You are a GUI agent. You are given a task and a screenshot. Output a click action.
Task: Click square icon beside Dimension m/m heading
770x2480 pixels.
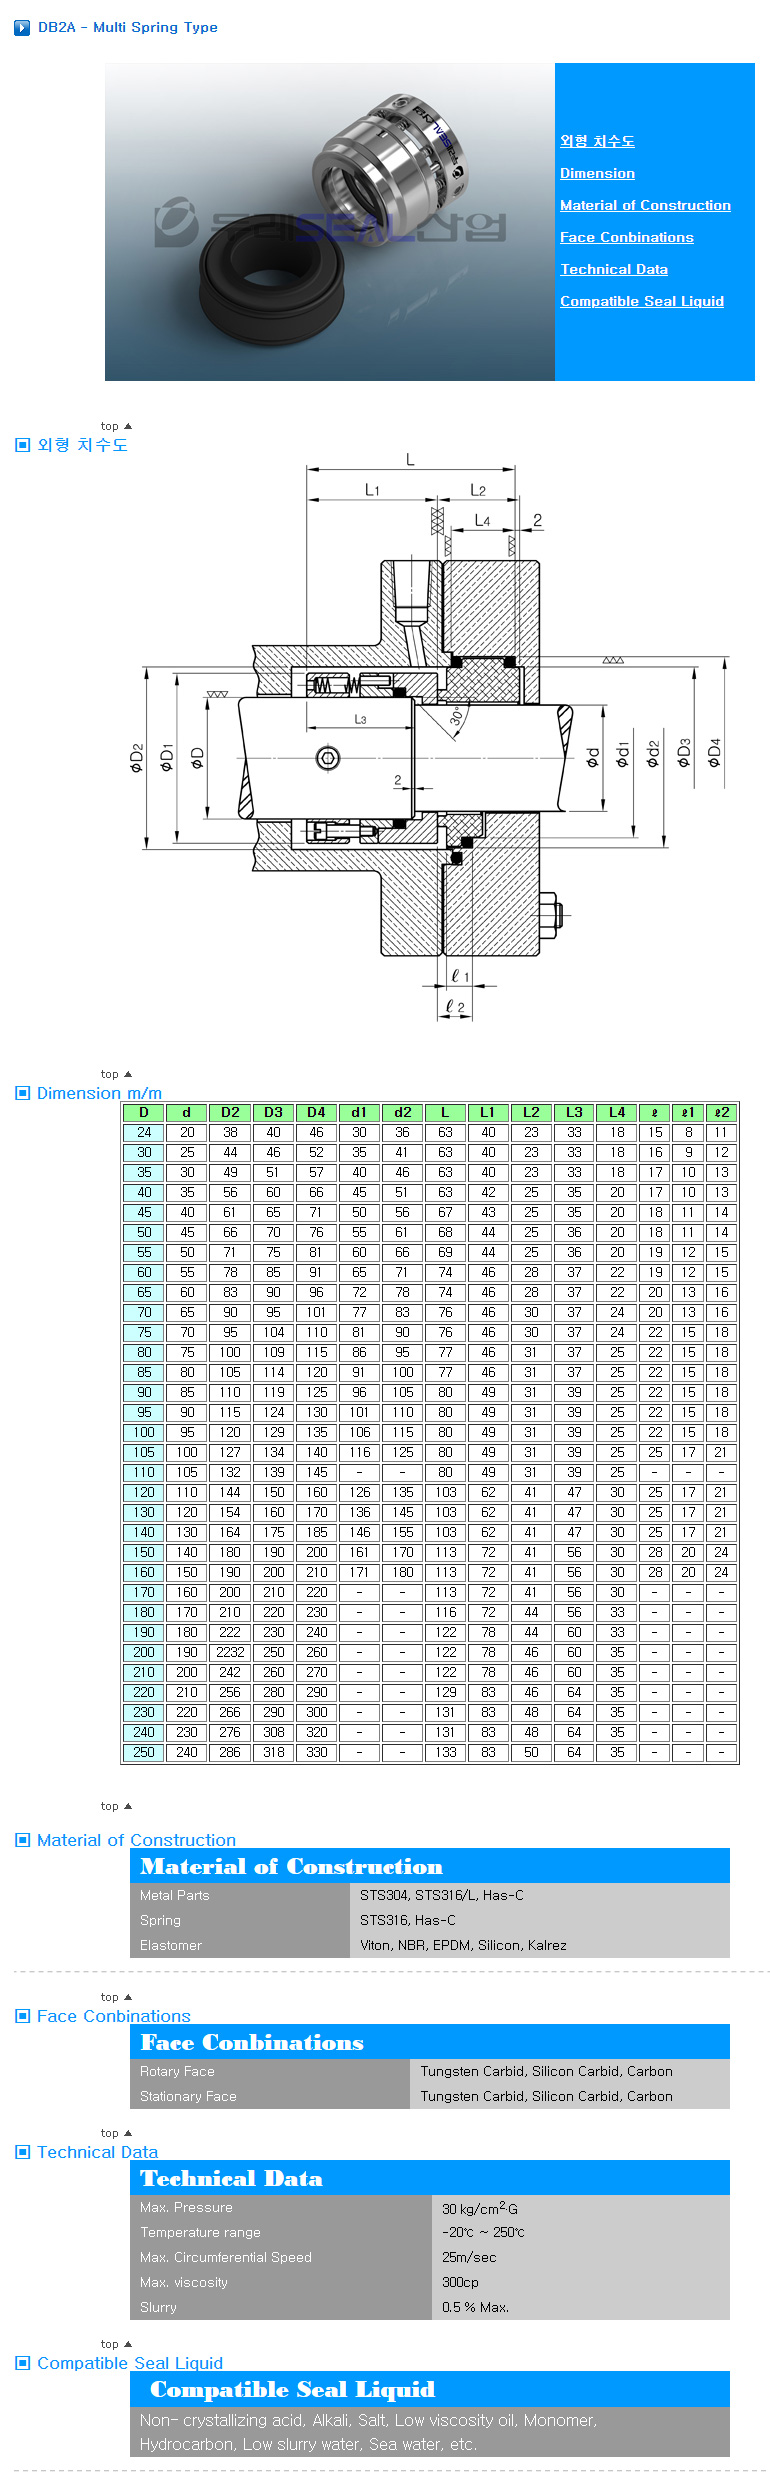pos(23,1093)
